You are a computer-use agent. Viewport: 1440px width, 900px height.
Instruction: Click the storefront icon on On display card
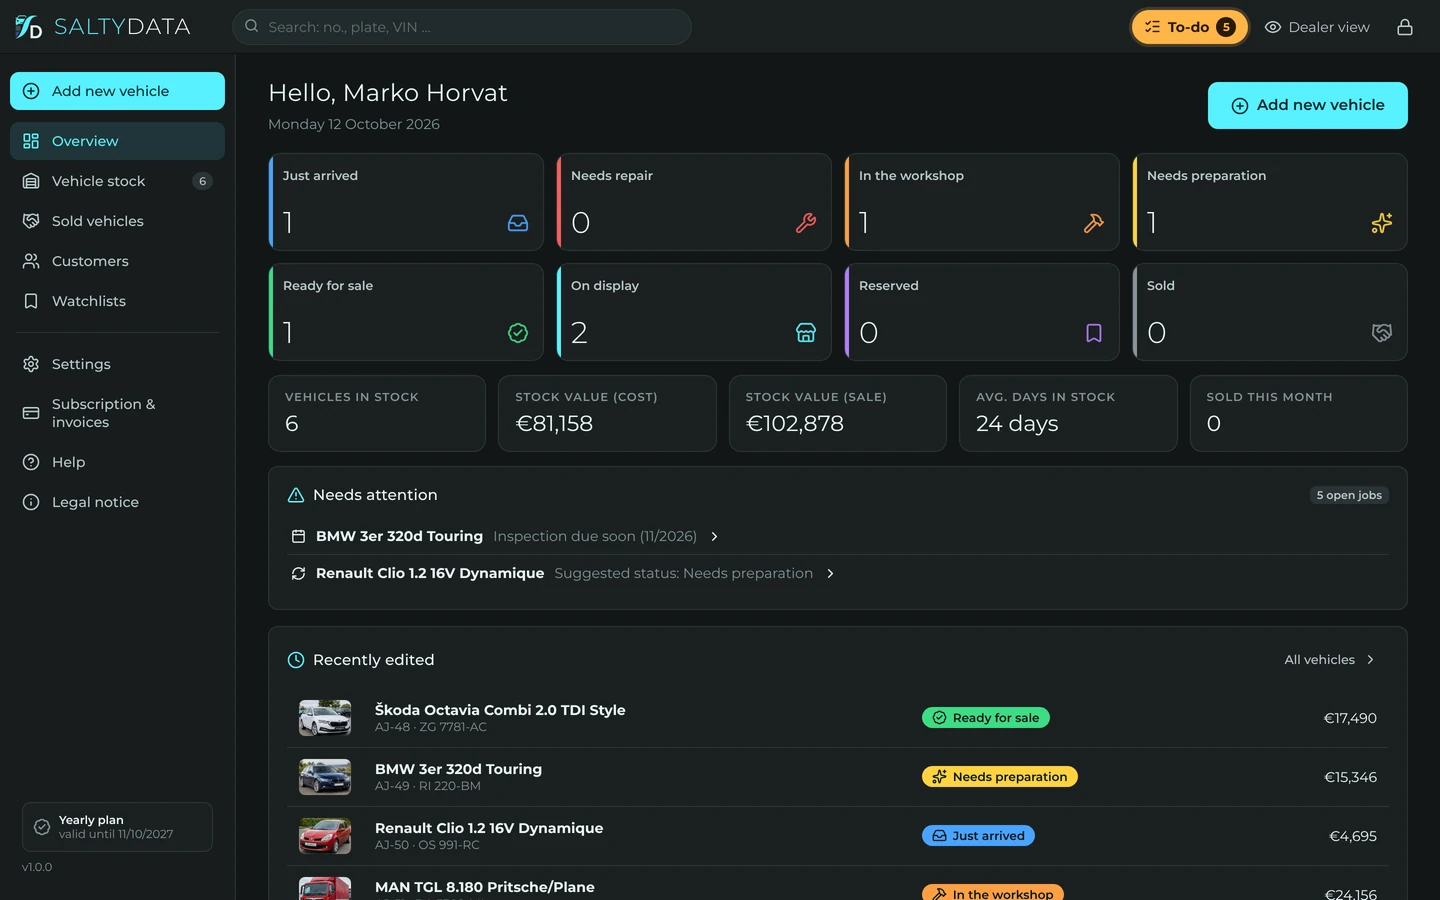[806, 333]
